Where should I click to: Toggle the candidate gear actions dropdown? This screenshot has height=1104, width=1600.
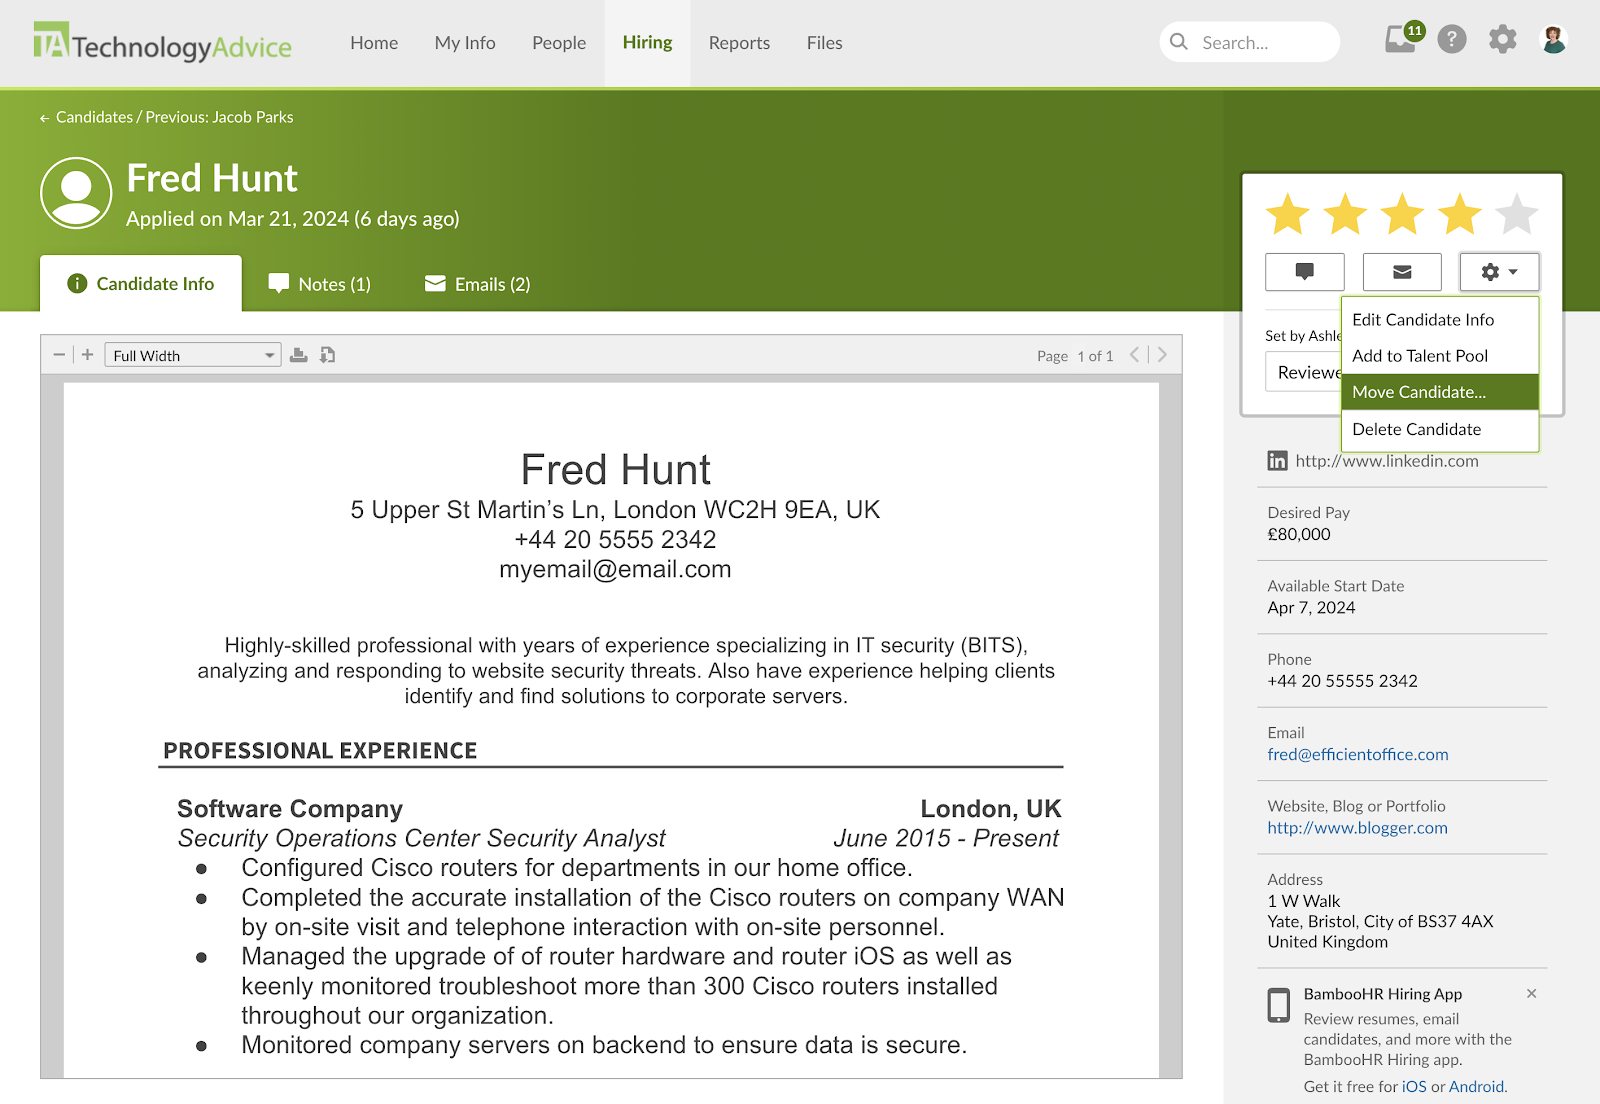(1499, 272)
